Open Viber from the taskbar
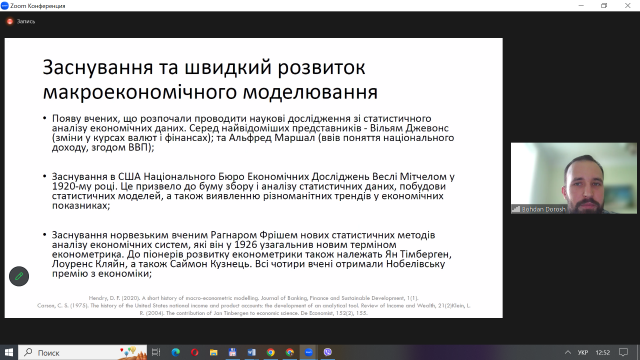The width and height of the screenshot is (640, 360). (328, 352)
